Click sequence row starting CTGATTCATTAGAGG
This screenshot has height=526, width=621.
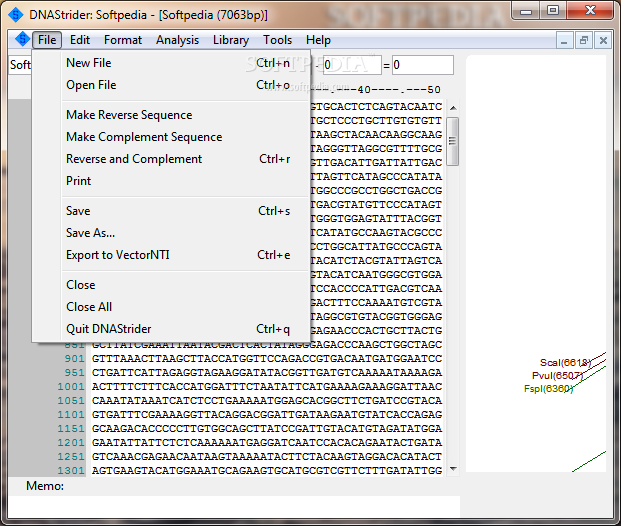pyautogui.click(x=267, y=373)
